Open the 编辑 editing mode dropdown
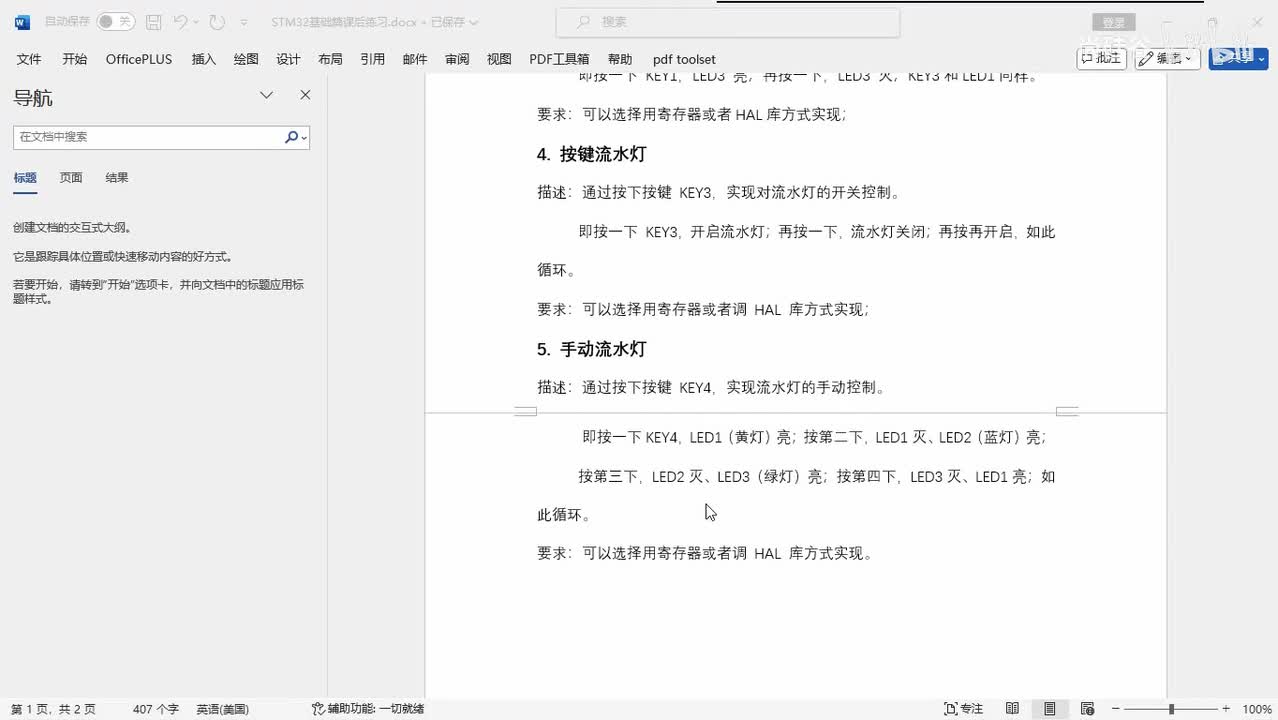Viewport: 1278px width, 720px height. point(1168,58)
